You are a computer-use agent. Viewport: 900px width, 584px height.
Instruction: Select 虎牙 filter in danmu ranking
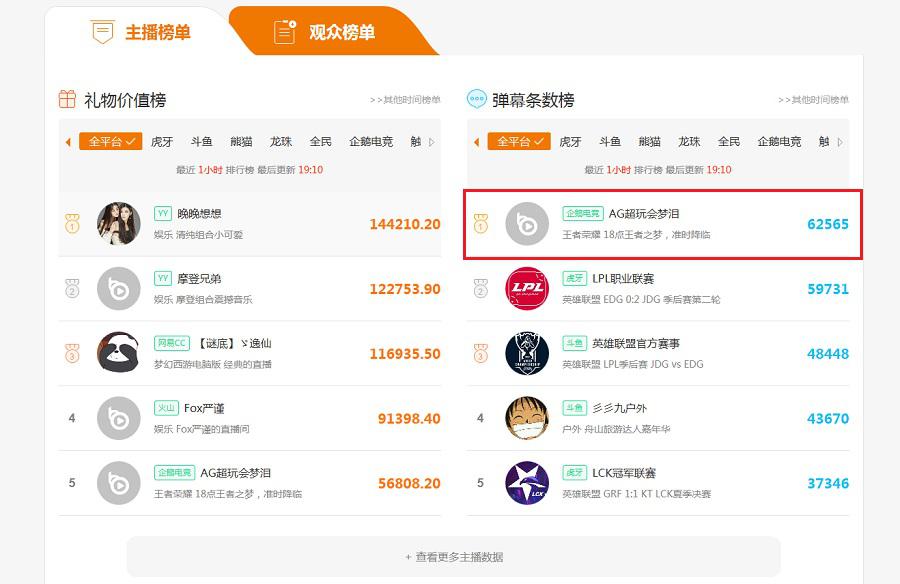(571, 141)
